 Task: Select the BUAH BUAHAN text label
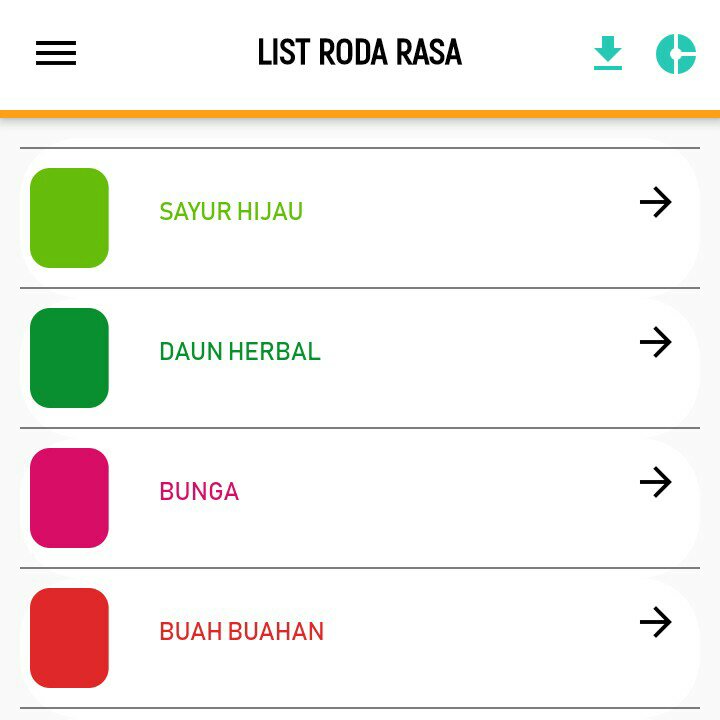click(242, 632)
